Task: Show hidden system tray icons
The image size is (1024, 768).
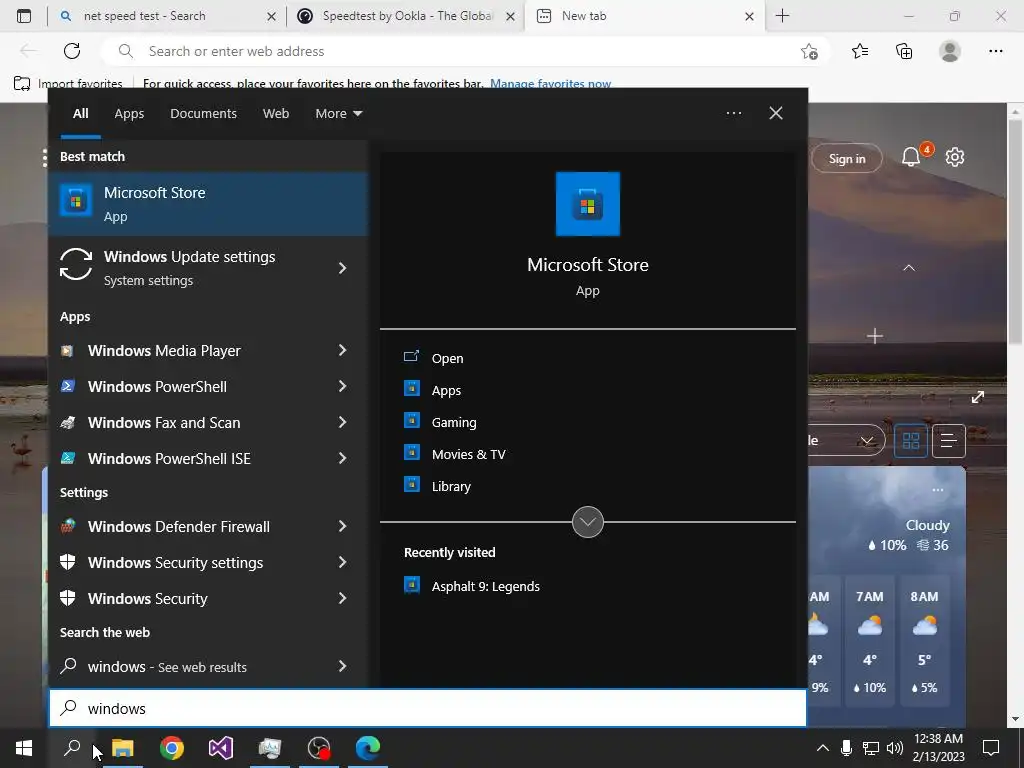Action: pyautogui.click(x=823, y=748)
